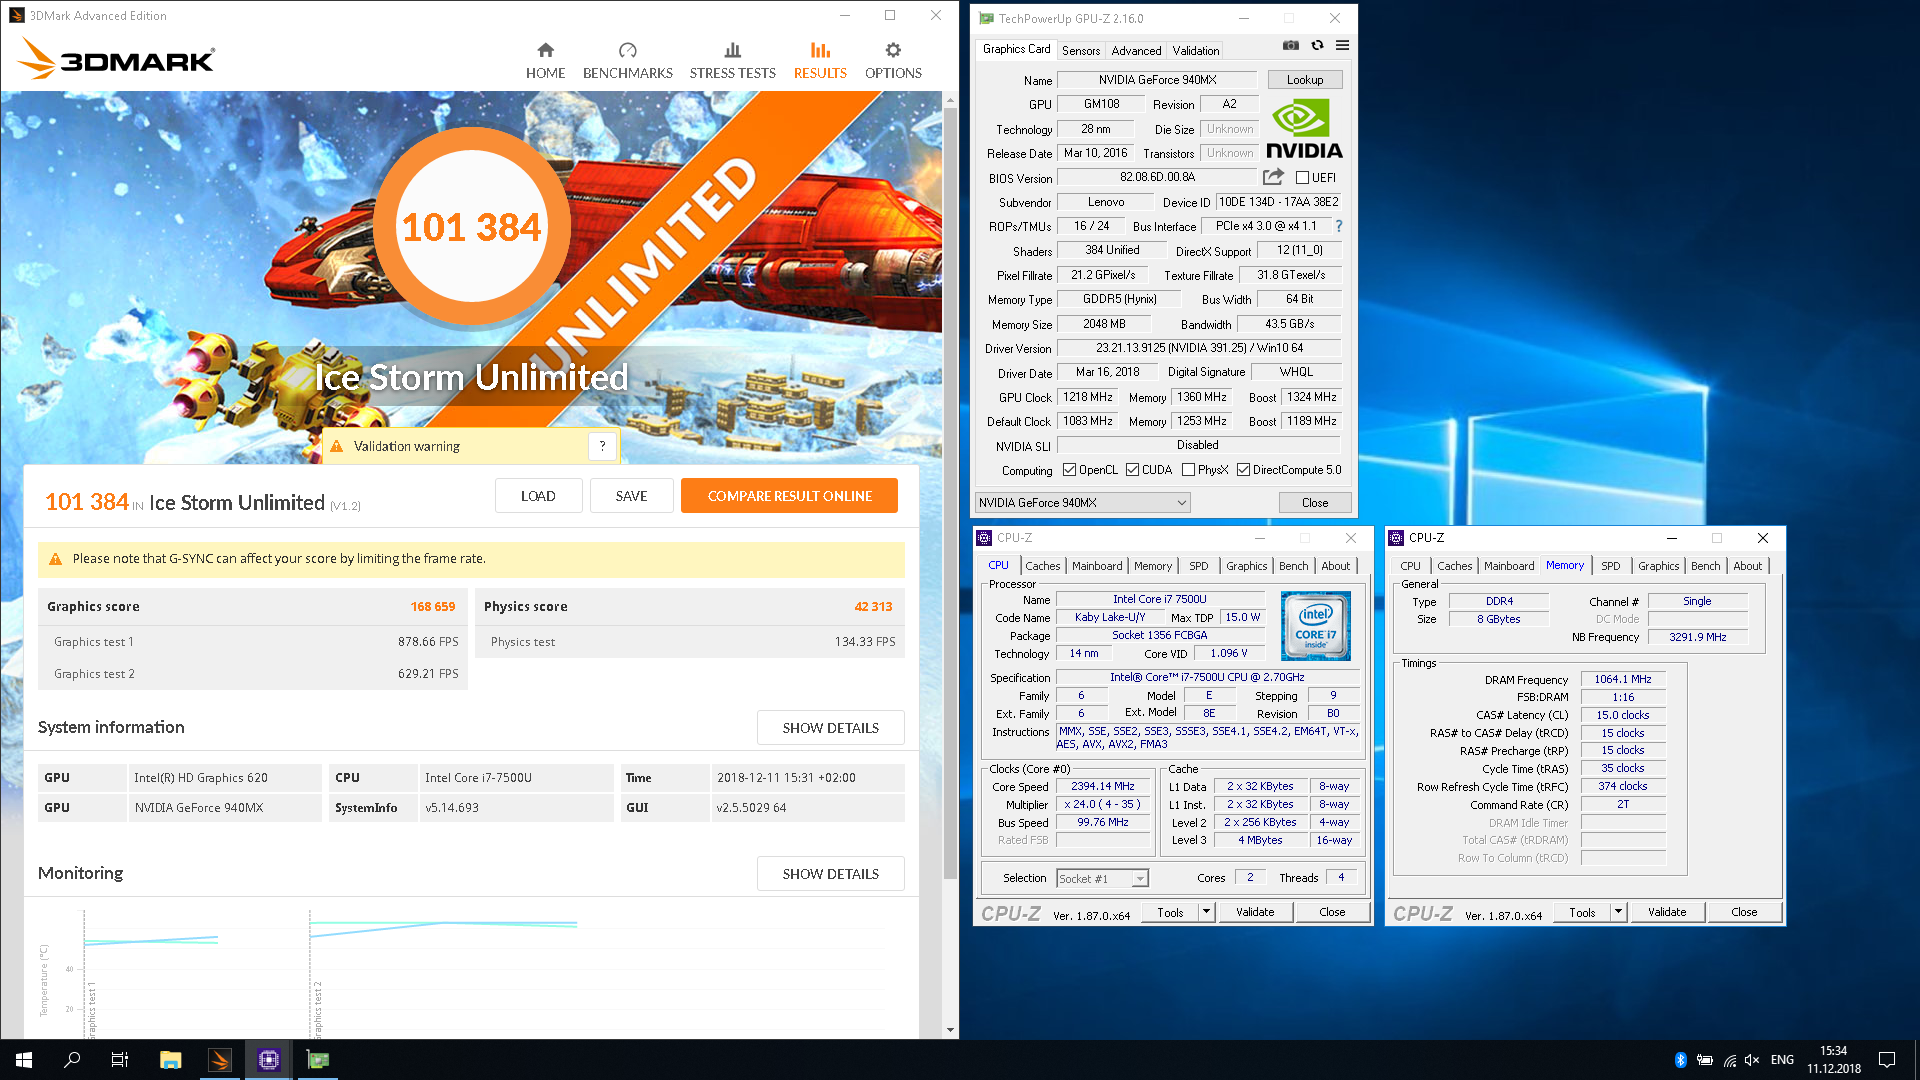Image resolution: width=1920 pixels, height=1080 pixels.
Task: Click the Bluetooth tray icon
Action: [x=1680, y=1060]
